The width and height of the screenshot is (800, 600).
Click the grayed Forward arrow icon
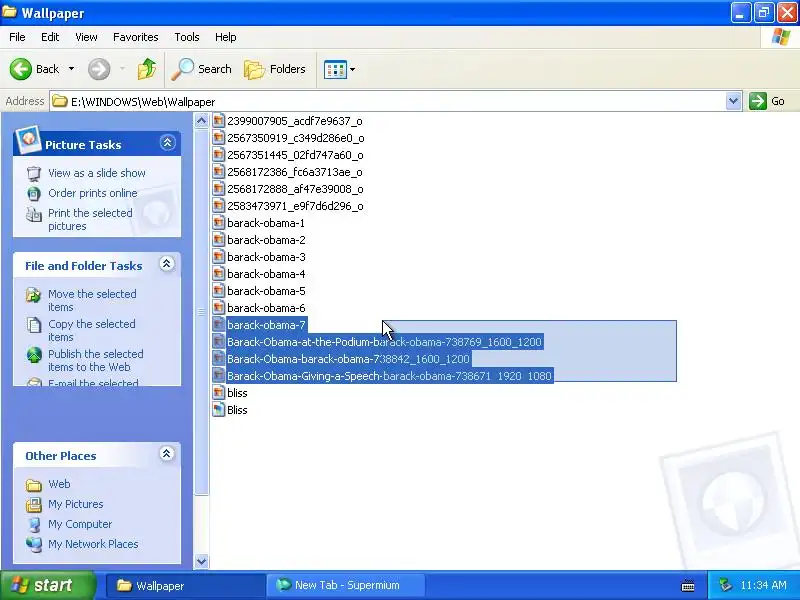pyautogui.click(x=99, y=69)
